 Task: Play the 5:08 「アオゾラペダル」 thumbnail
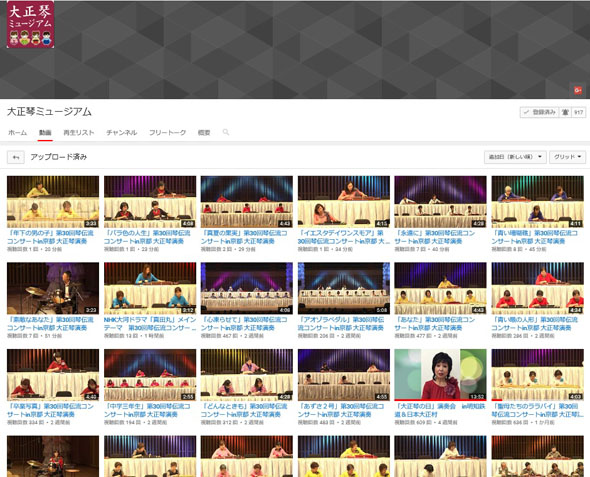coord(344,288)
